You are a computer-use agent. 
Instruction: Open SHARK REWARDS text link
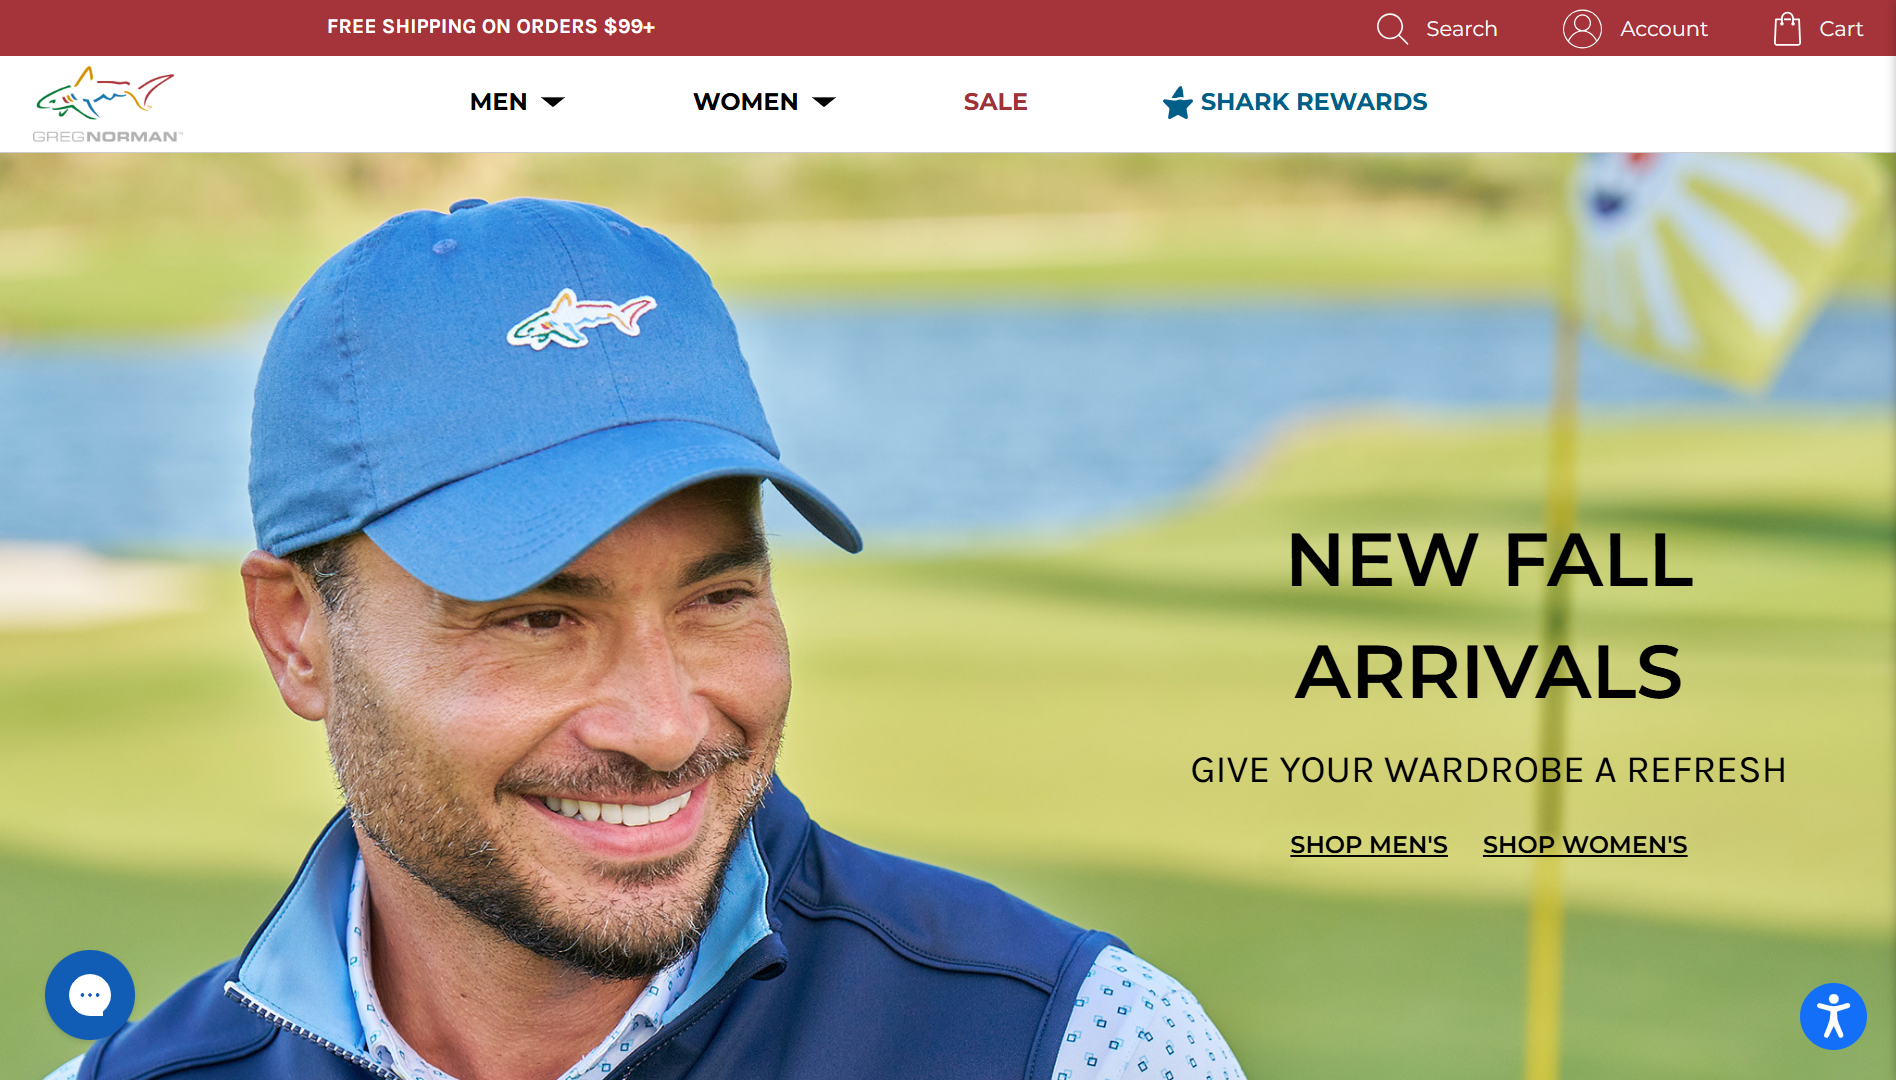1314,102
